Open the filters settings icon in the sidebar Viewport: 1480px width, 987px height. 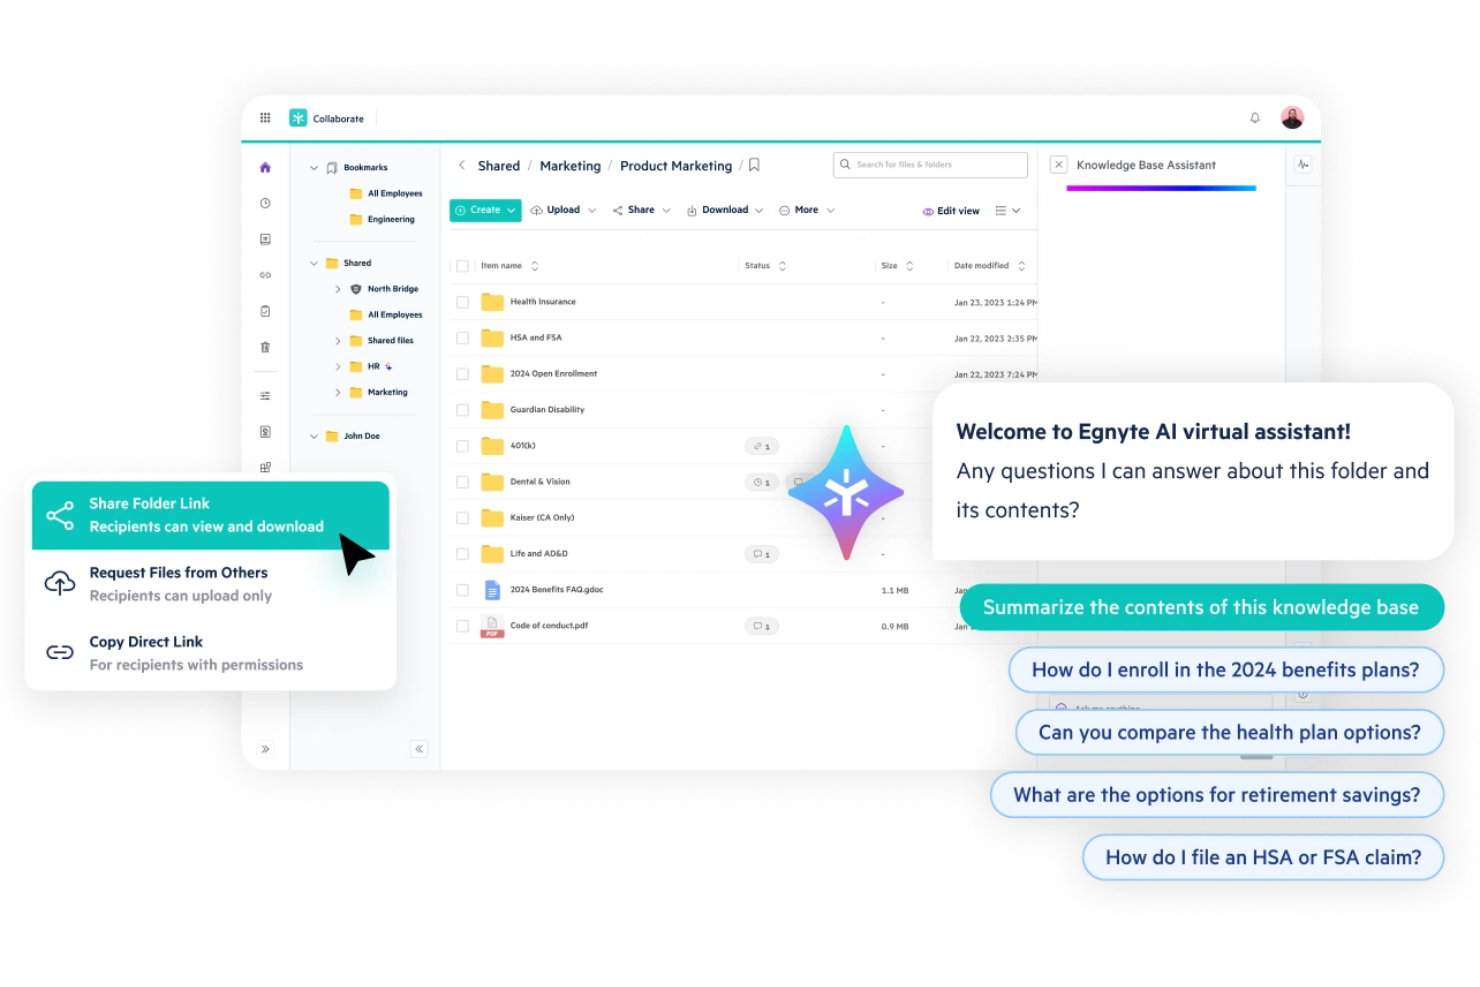pos(265,395)
